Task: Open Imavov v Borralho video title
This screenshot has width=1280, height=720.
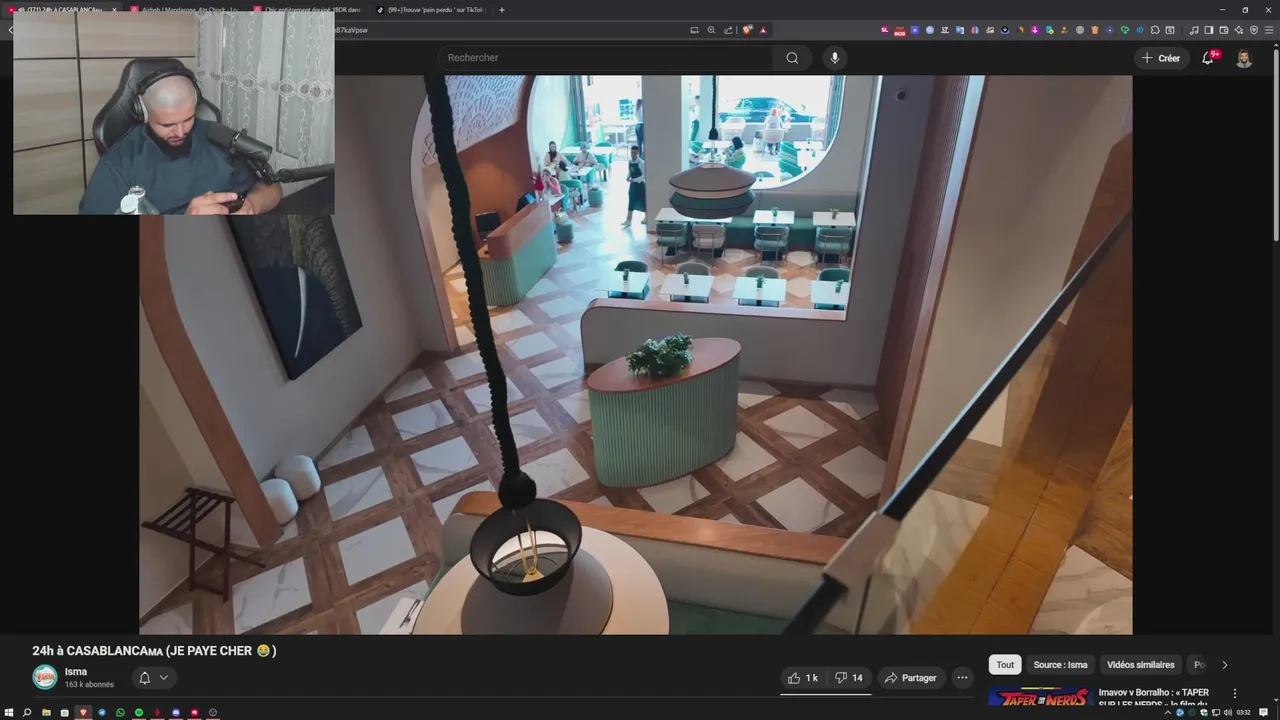Action: tap(1153, 697)
